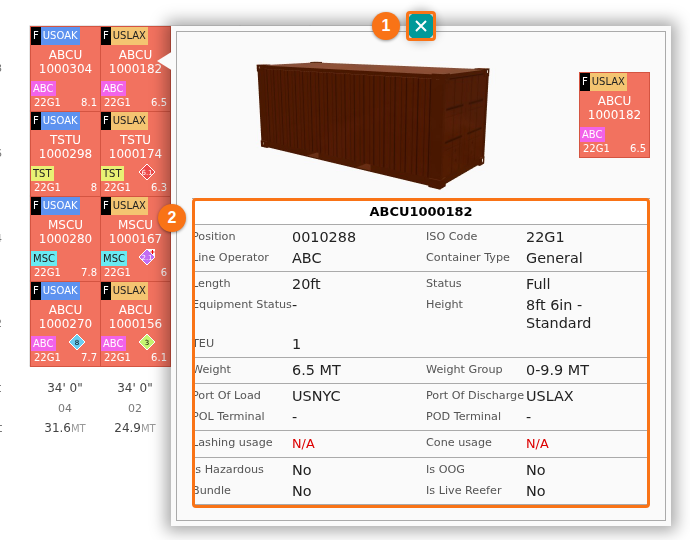Screen dimensions: 690x540
Task: Click the USLAX tag on TSTU 1000174
Action: pyautogui.click(x=129, y=120)
